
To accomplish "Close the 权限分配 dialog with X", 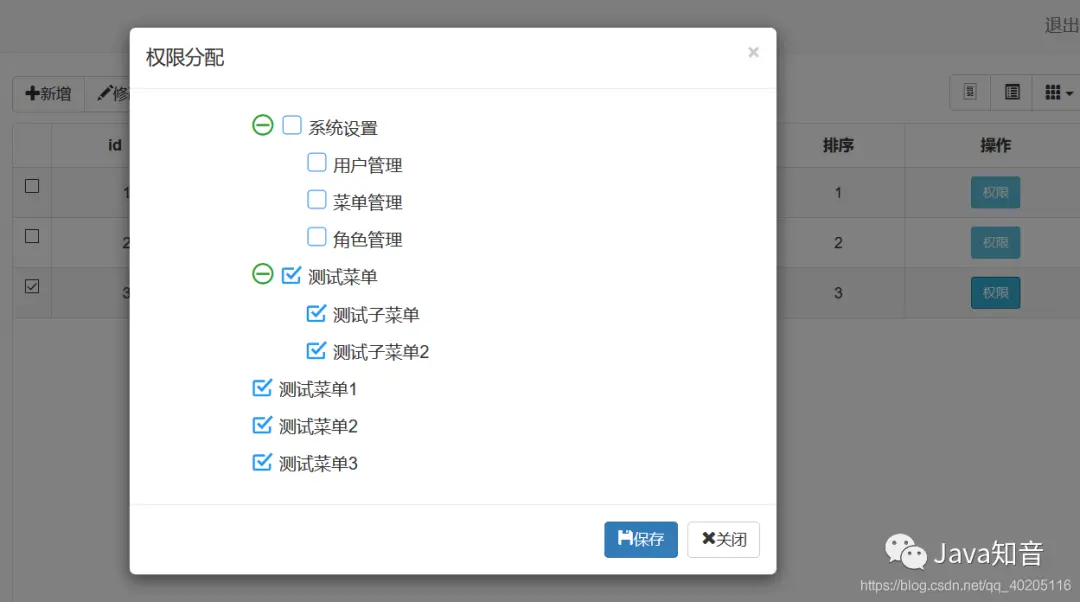I will (x=753, y=52).
